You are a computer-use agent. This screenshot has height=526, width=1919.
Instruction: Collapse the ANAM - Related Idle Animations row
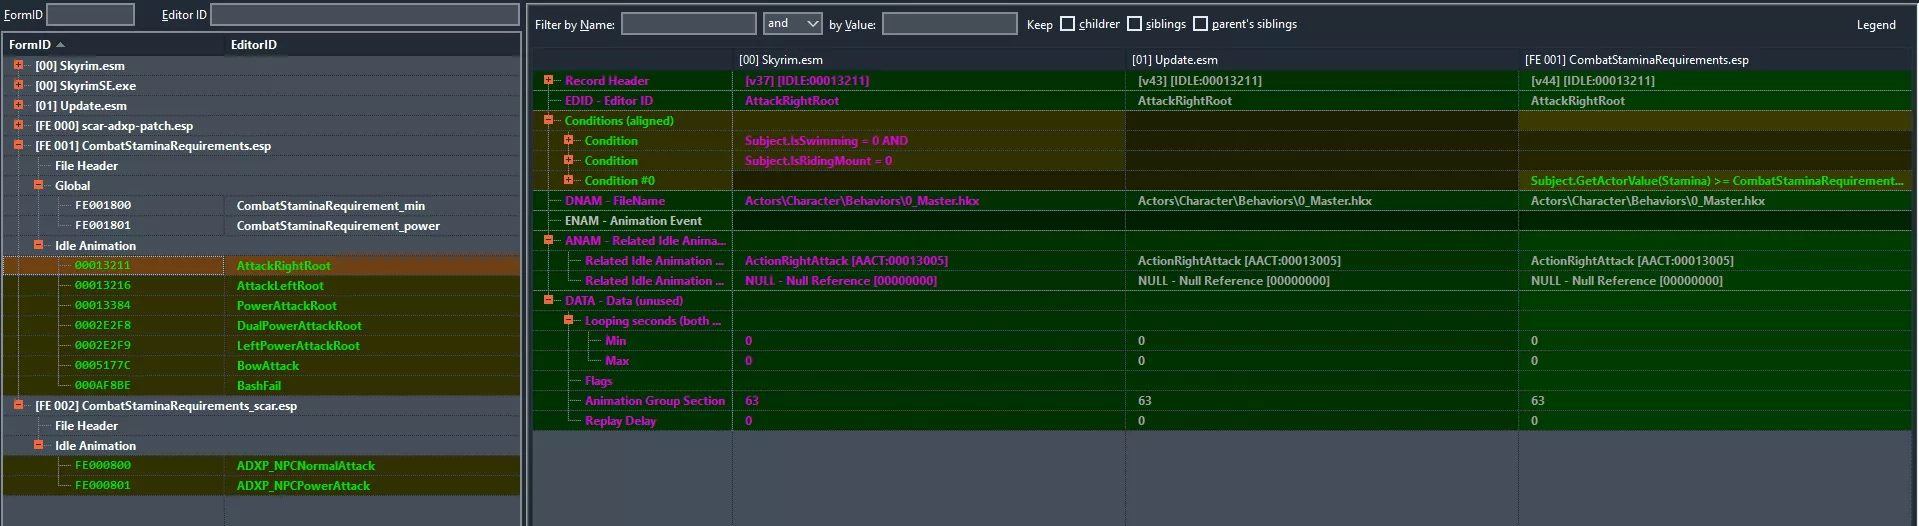(548, 240)
